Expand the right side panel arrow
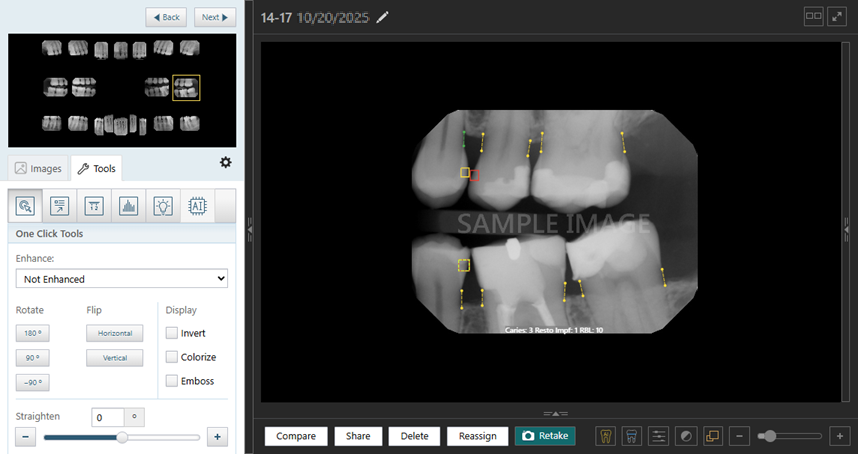The image size is (858, 455). click(x=845, y=229)
